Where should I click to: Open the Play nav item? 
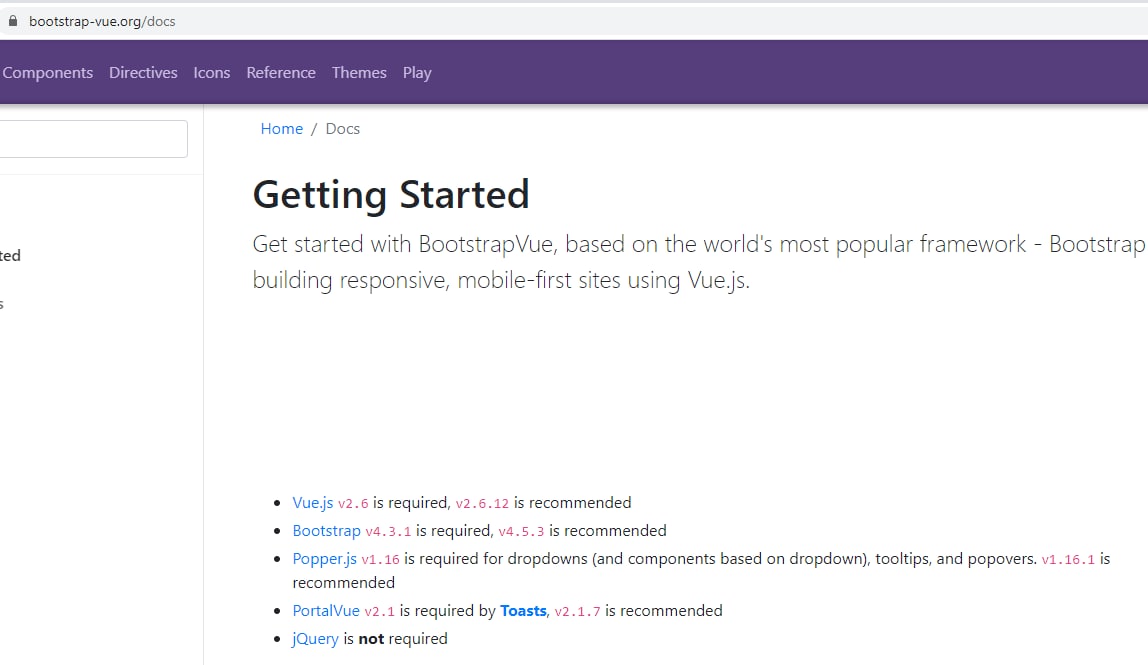point(417,73)
